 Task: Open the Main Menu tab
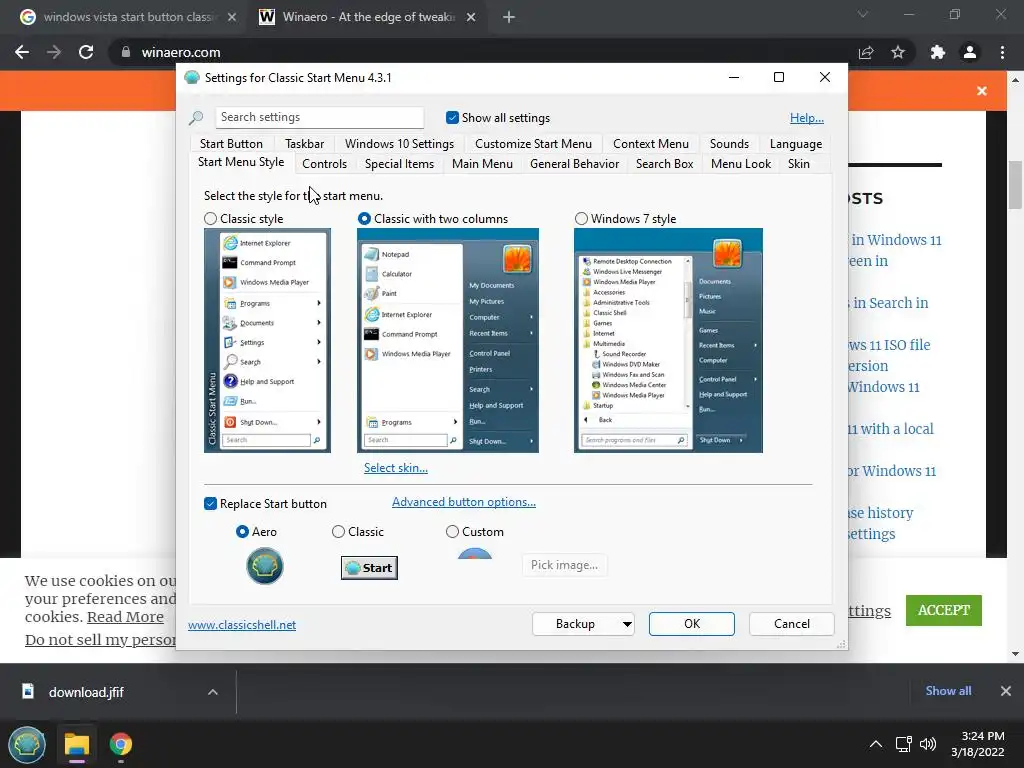(x=482, y=164)
